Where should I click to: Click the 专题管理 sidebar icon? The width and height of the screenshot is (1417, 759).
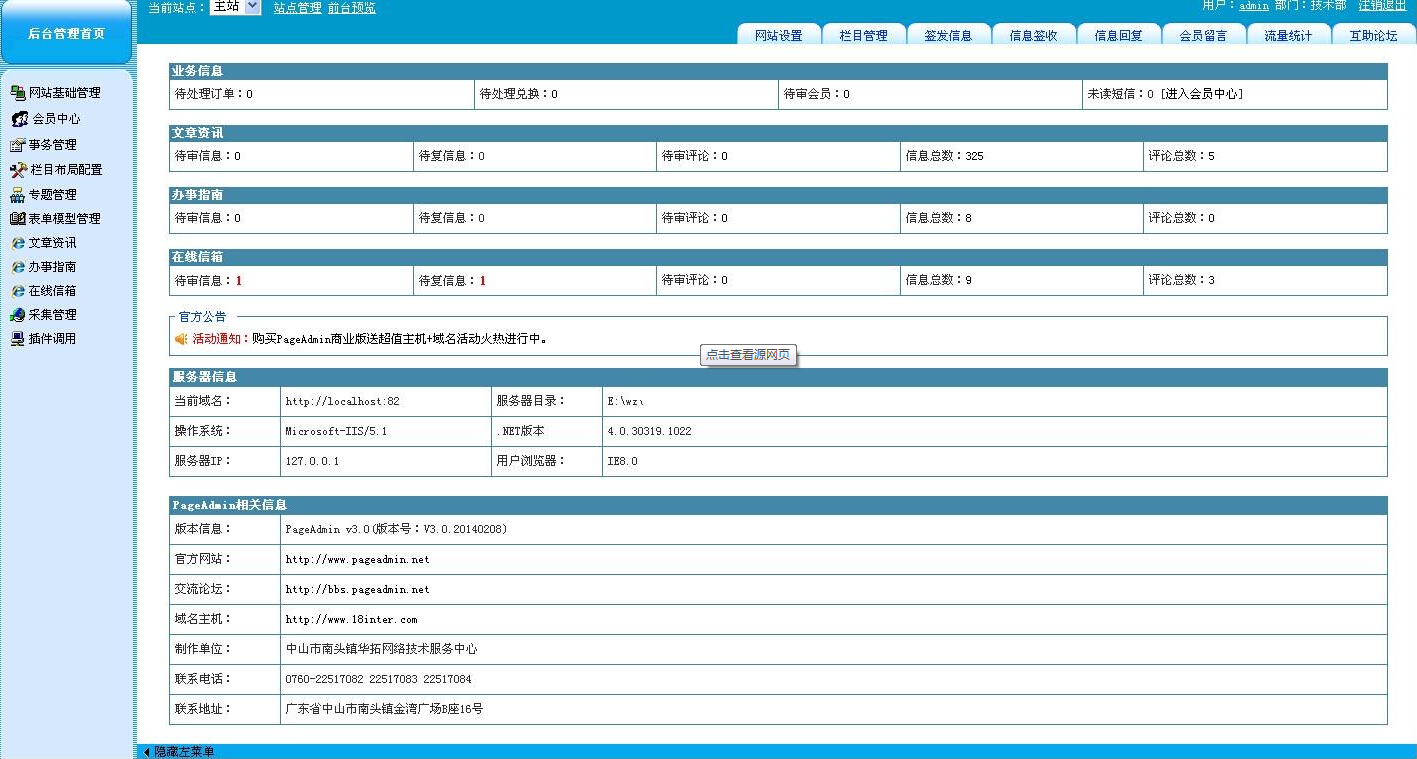[17, 195]
